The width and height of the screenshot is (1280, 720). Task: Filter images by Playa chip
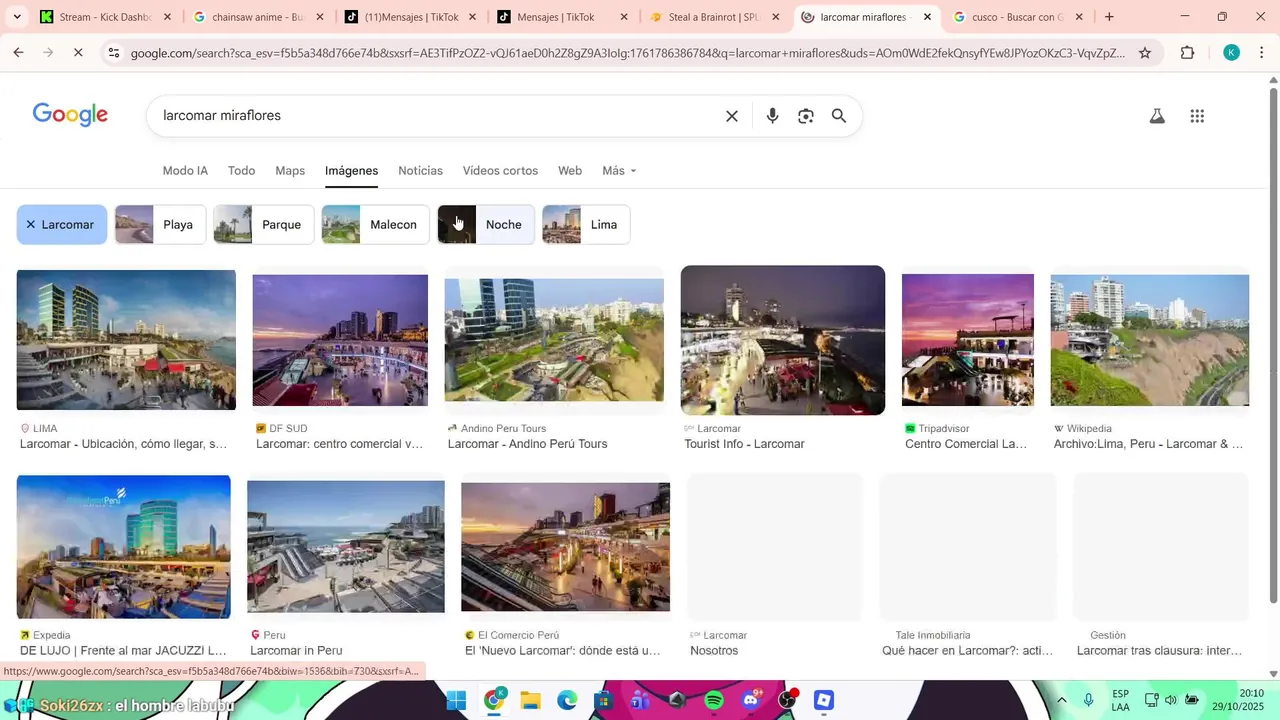click(161, 225)
